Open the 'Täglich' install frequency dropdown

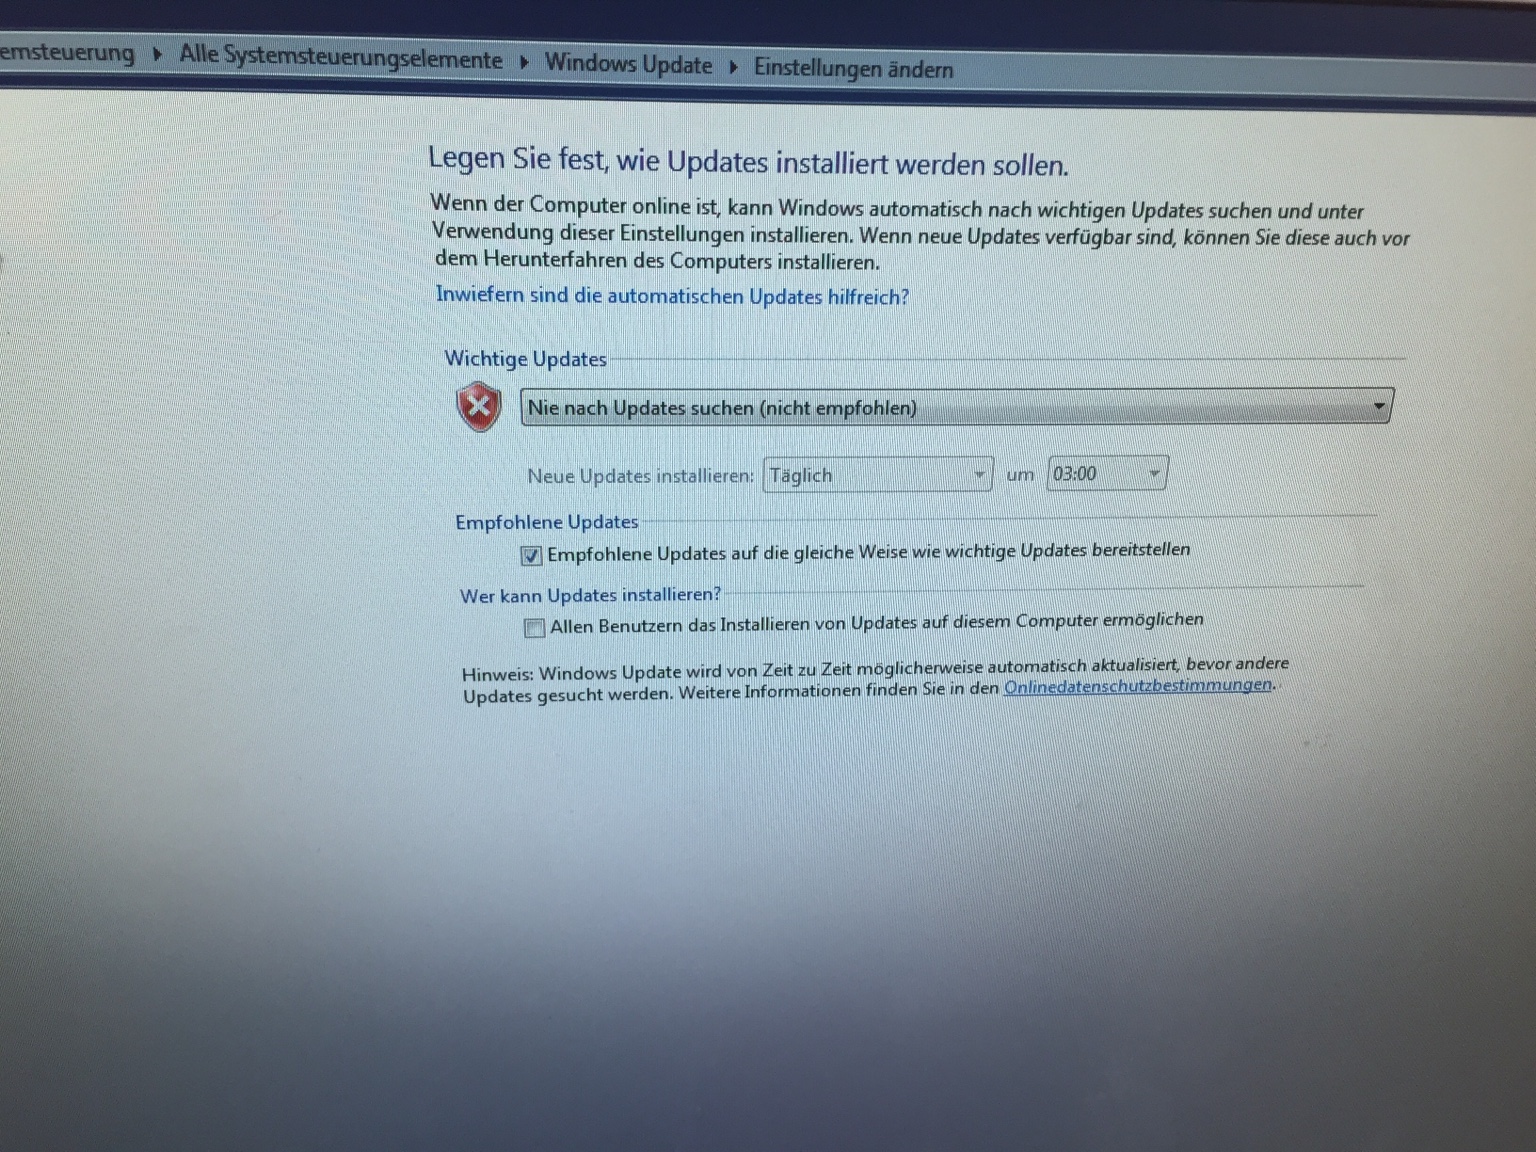tap(878, 475)
